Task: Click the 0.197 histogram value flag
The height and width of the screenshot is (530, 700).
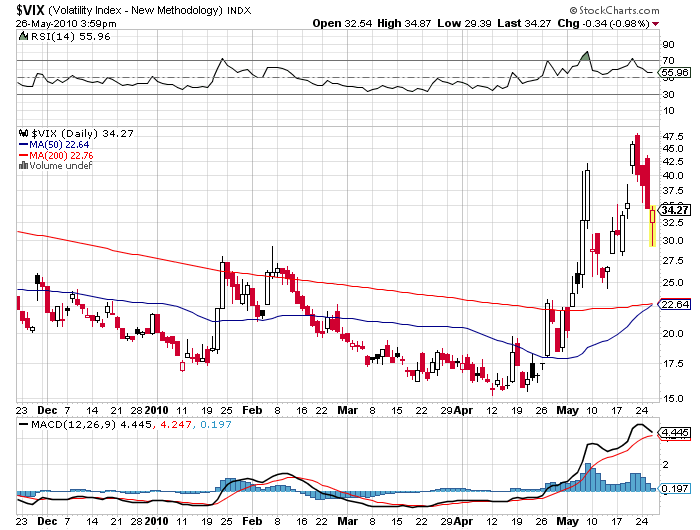Action: pos(675,488)
